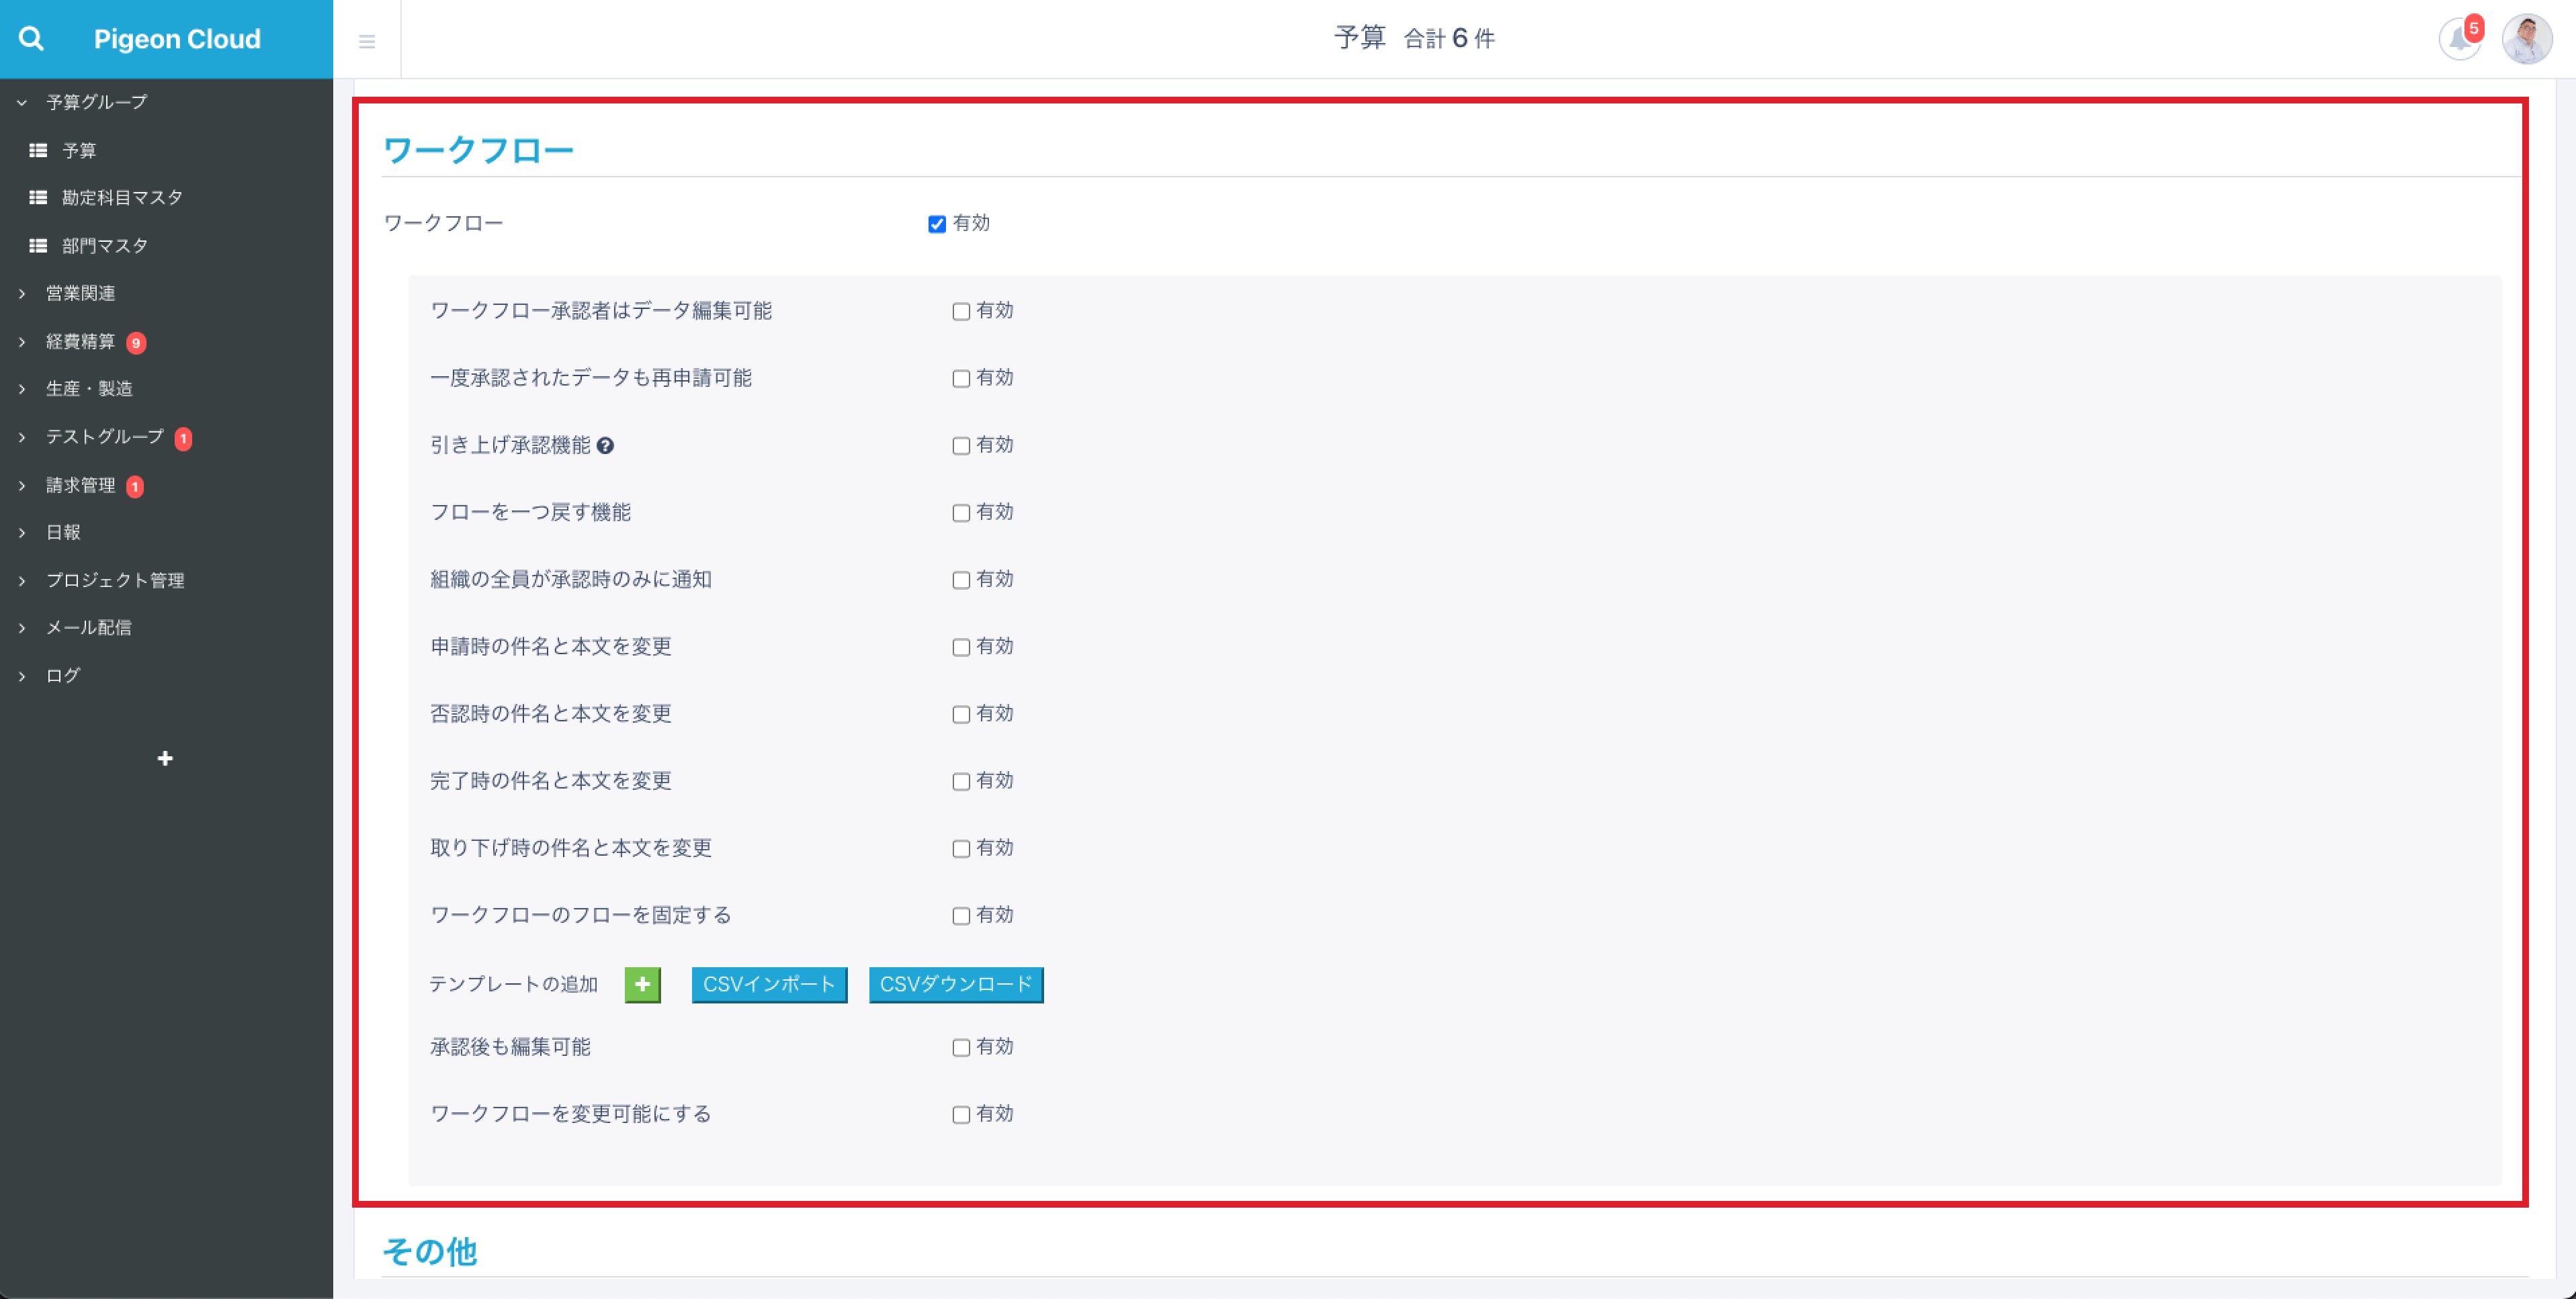Open 予算 in the sidebar
Image resolution: width=2576 pixels, height=1299 pixels.
click(x=79, y=150)
